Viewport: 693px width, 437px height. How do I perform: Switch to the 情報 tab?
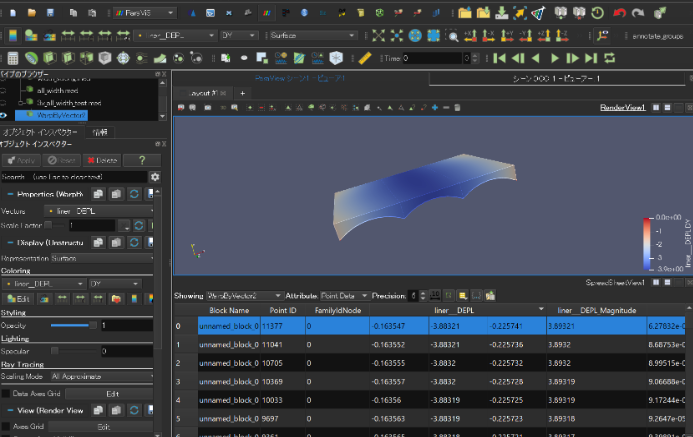(102, 132)
